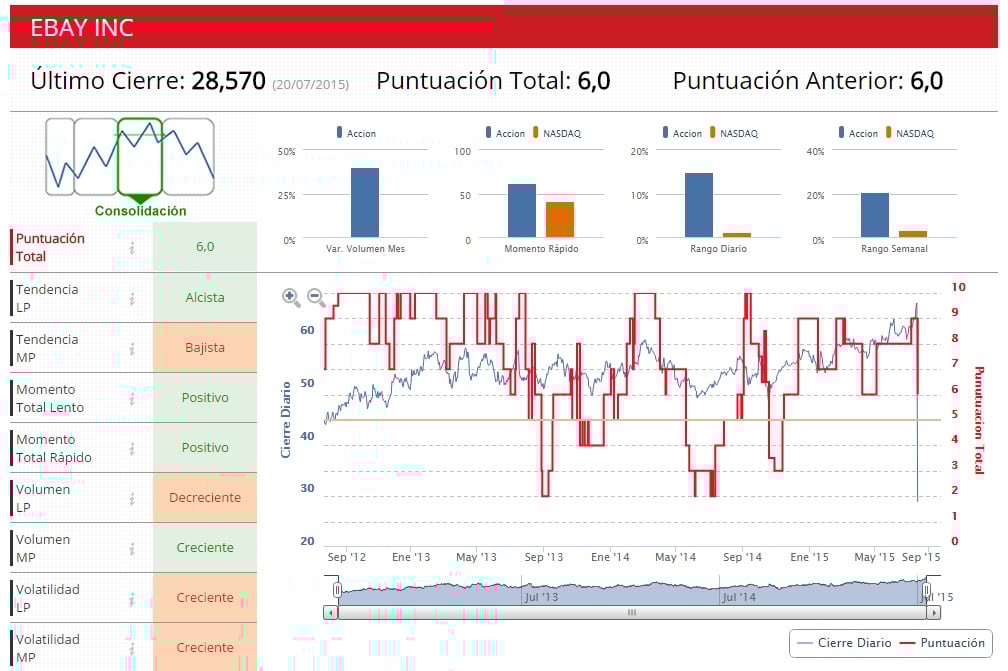Click right arrow of navigator scrollbar

coord(933,613)
